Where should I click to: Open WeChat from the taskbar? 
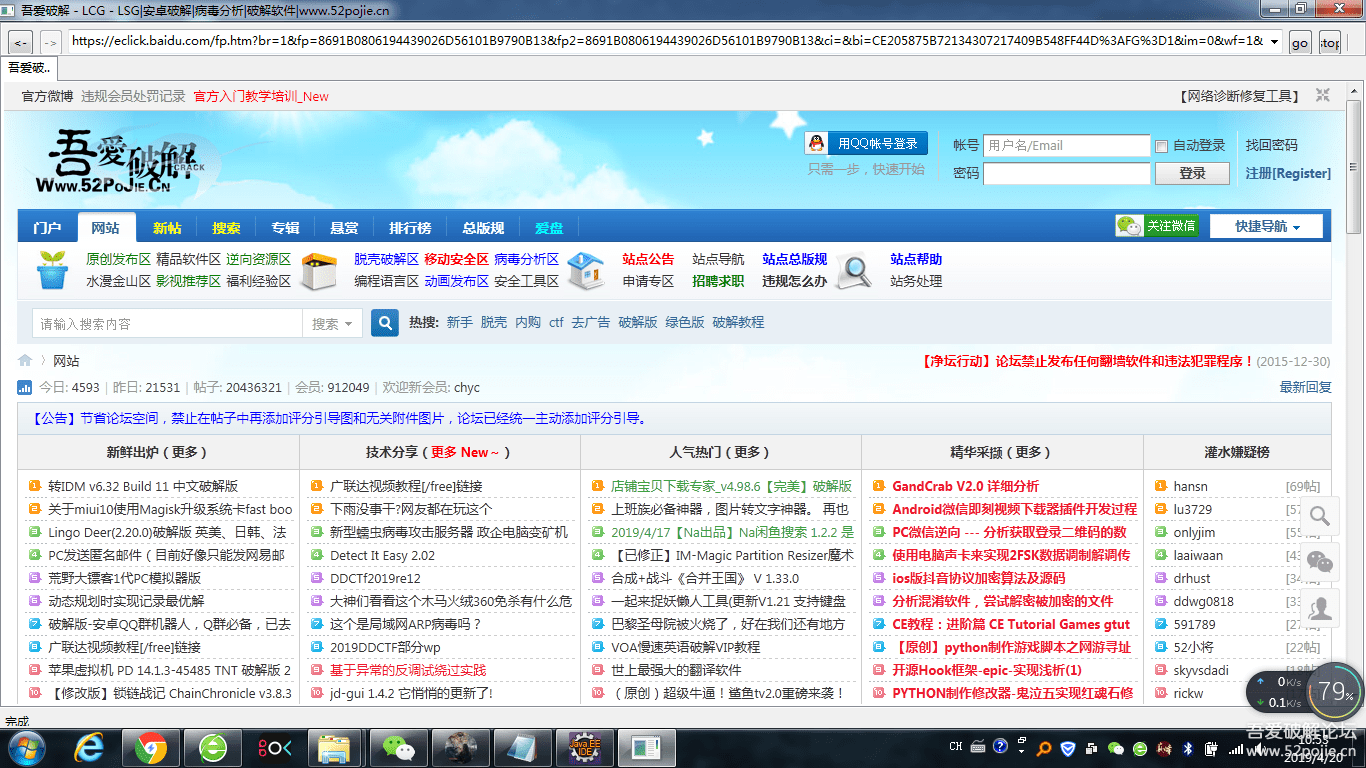397,748
